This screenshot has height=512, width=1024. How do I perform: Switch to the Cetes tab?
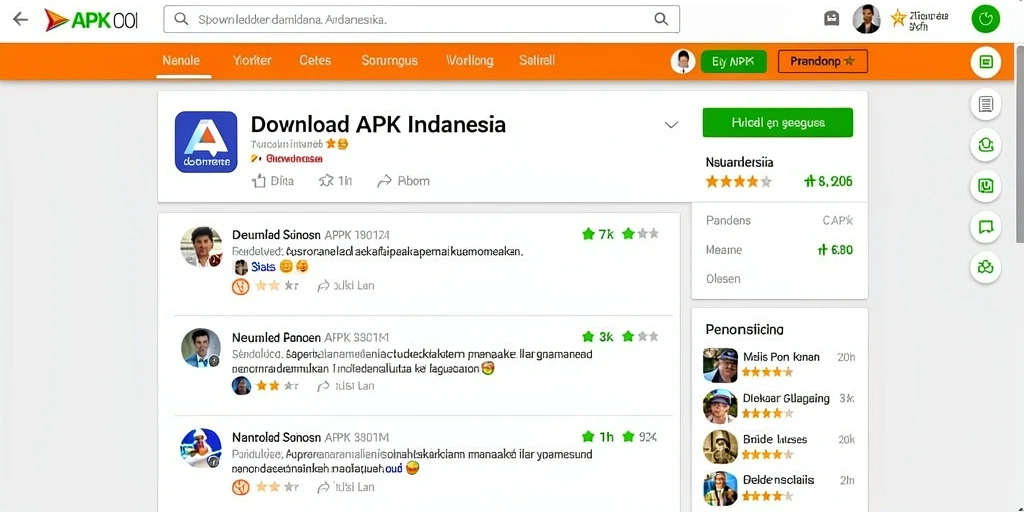pyautogui.click(x=315, y=61)
